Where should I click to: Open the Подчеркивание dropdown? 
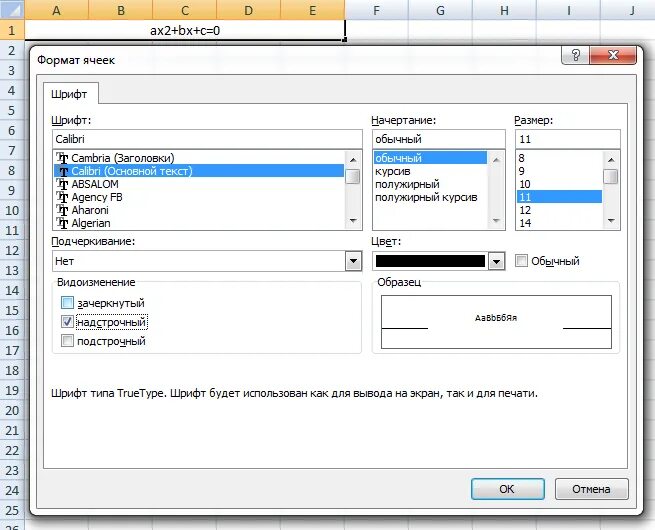[353, 261]
